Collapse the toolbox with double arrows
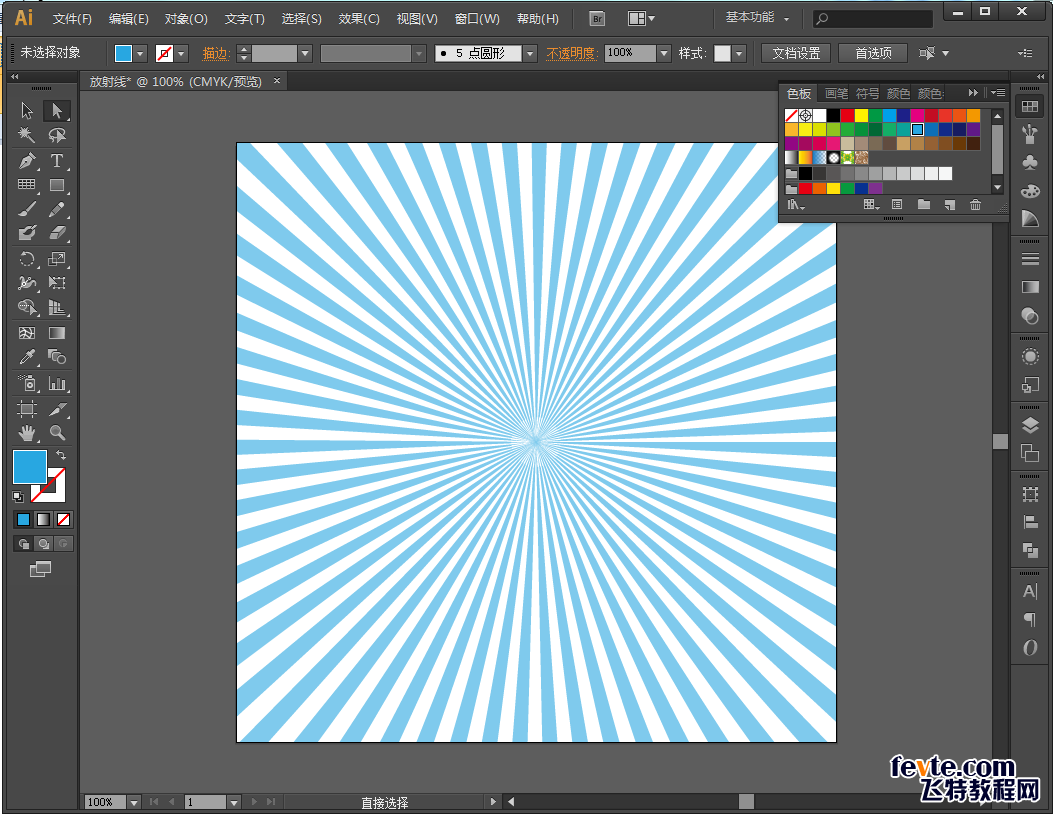This screenshot has height=815, width=1053. (x=14, y=77)
